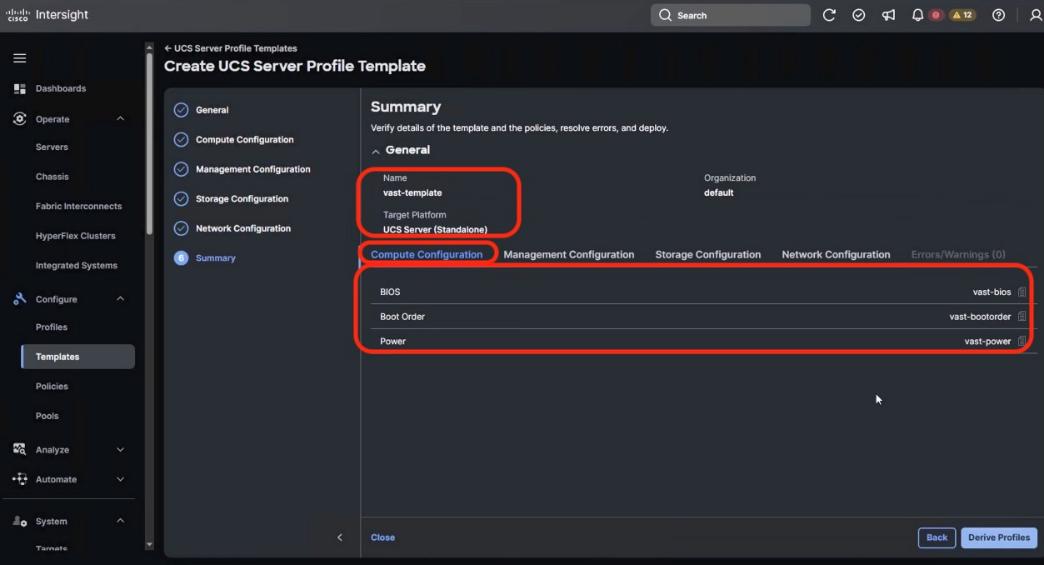The image size is (1044, 565).
Task: Open the Errors/Warnings (0) tab
Action: [958, 254]
